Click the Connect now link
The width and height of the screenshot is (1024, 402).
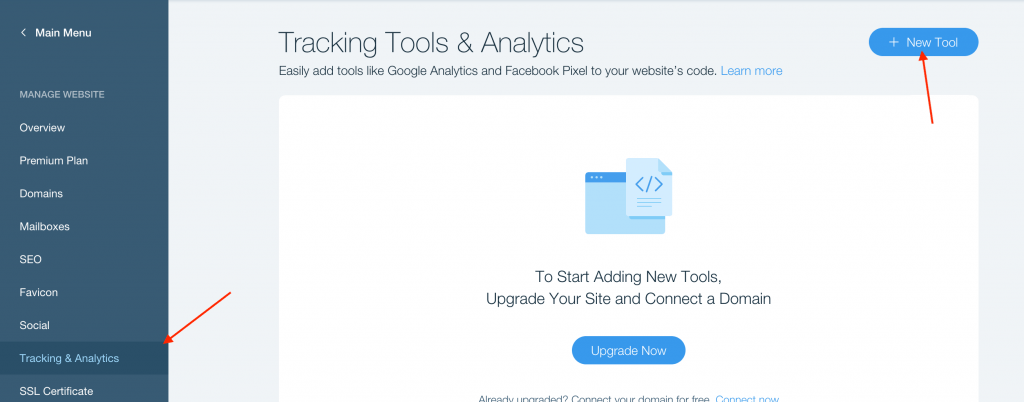coord(747,399)
